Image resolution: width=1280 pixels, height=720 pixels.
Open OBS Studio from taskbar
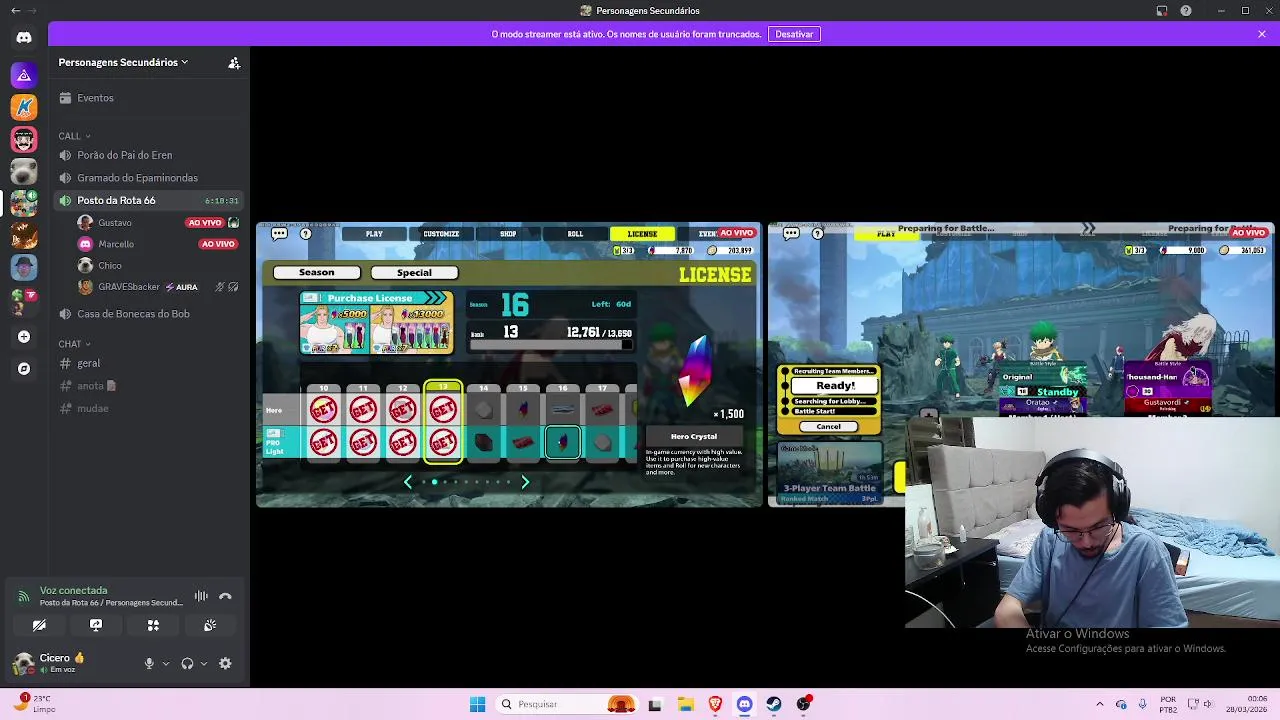[x=804, y=704]
